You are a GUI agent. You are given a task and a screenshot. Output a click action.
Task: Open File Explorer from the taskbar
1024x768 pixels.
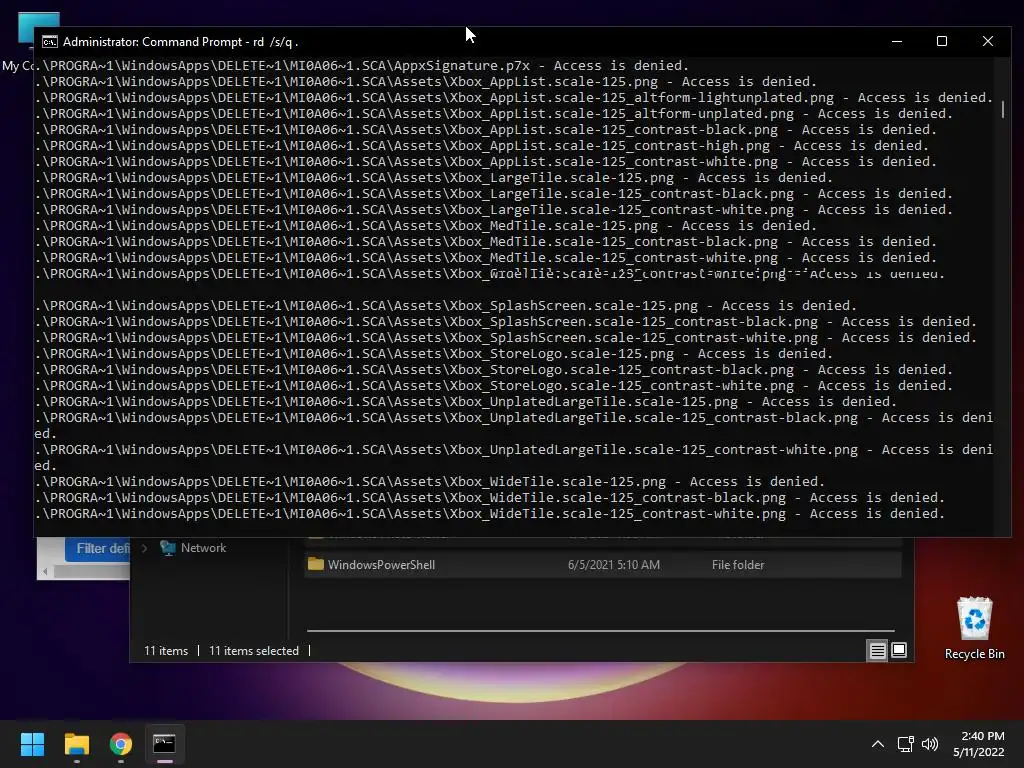tap(76, 744)
